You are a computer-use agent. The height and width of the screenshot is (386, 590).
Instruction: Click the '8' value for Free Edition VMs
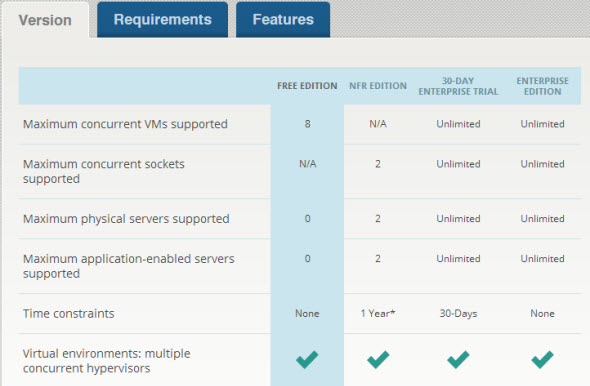click(x=307, y=124)
